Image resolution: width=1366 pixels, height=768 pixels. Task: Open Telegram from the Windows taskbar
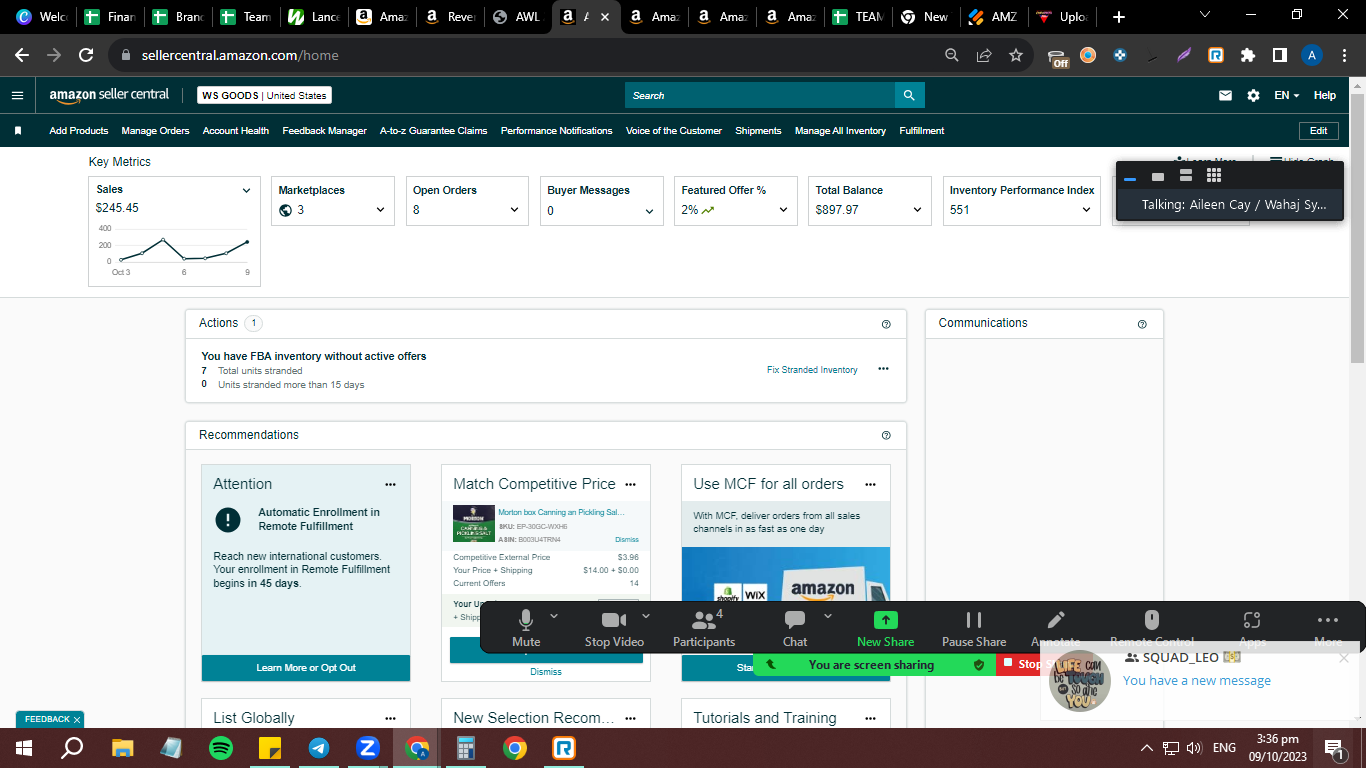[319, 747]
